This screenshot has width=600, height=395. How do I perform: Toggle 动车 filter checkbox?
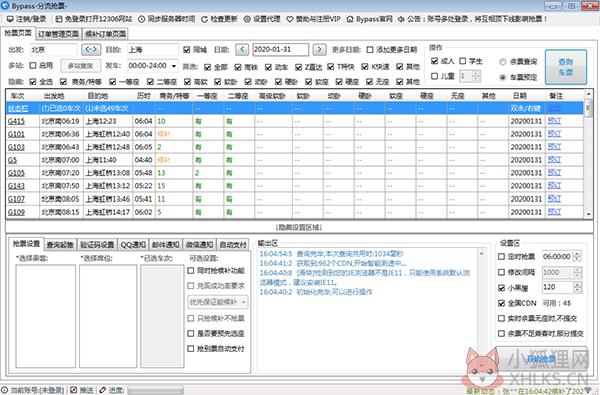tap(268, 67)
